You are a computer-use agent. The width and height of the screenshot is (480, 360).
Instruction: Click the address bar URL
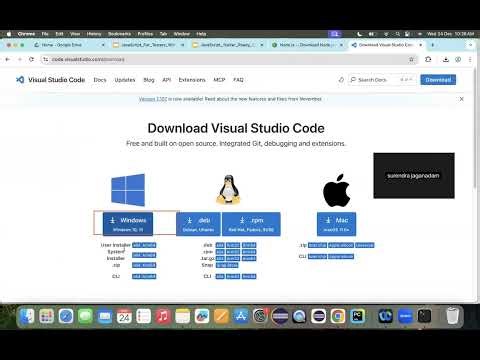coord(88,59)
